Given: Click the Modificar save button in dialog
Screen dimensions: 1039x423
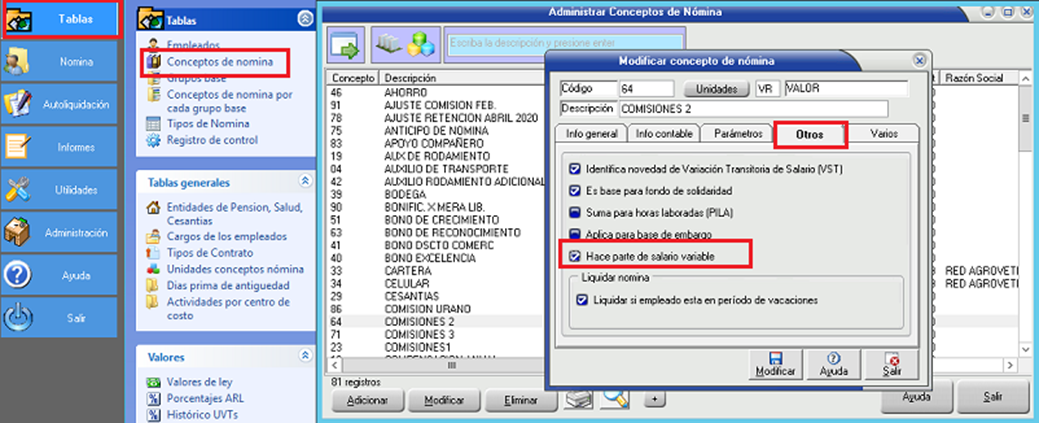Looking at the screenshot, I should click(x=776, y=364).
